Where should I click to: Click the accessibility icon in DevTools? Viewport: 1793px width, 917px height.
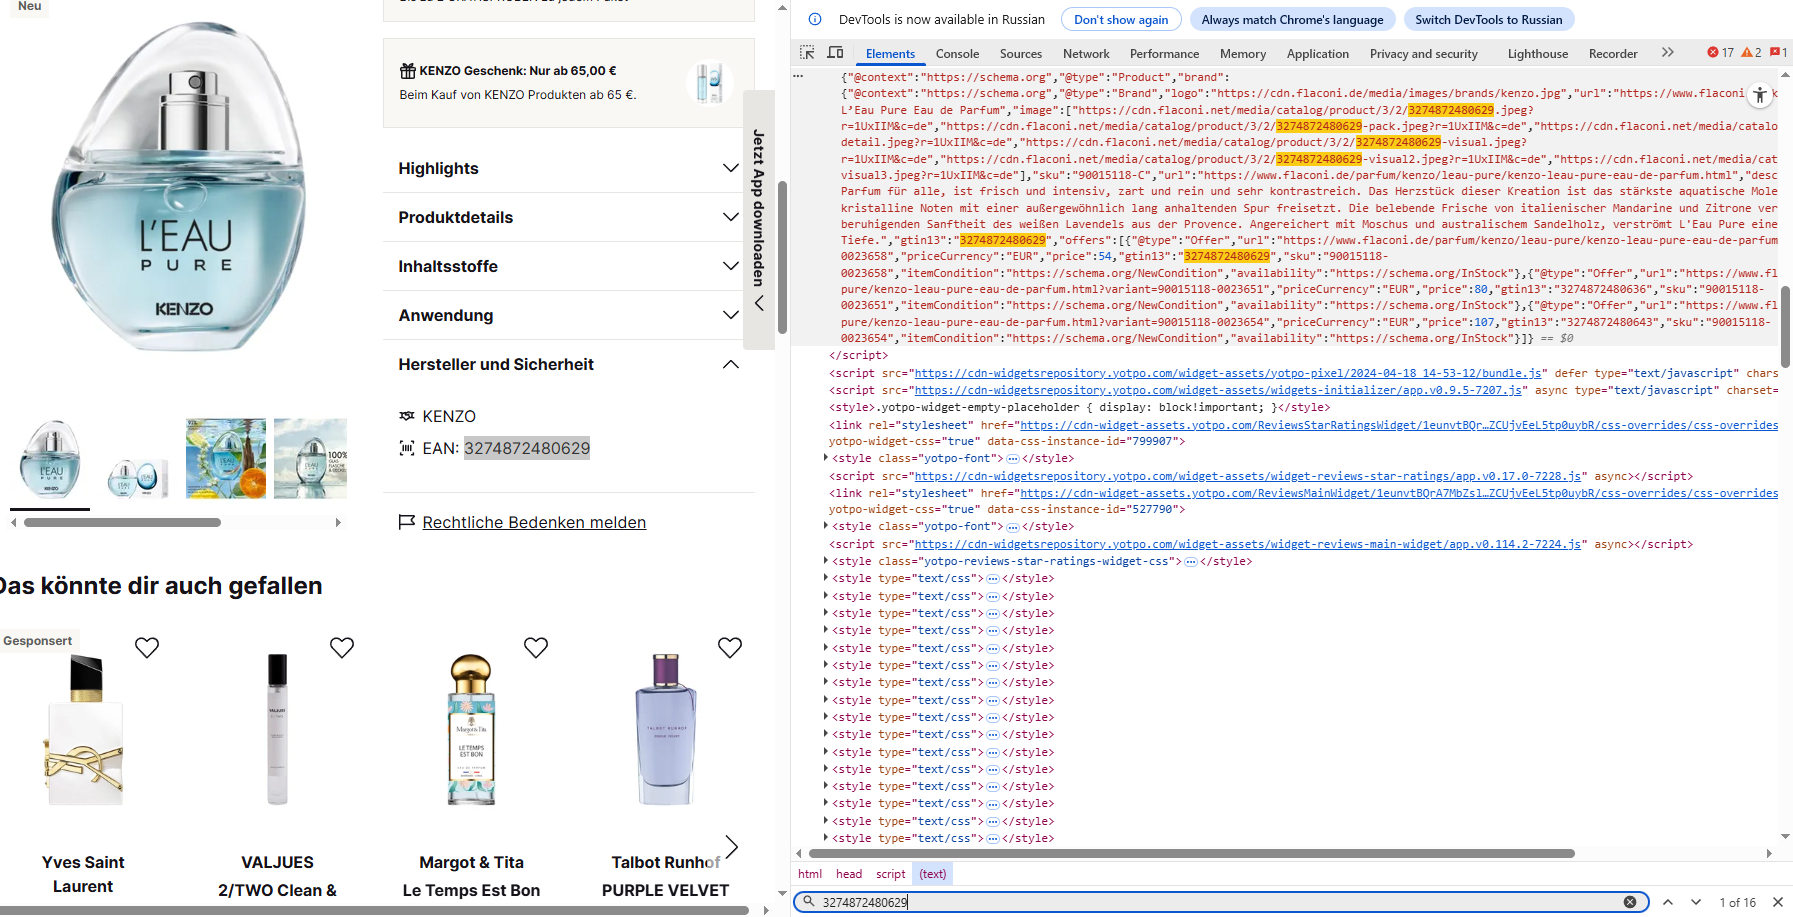(1760, 95)
